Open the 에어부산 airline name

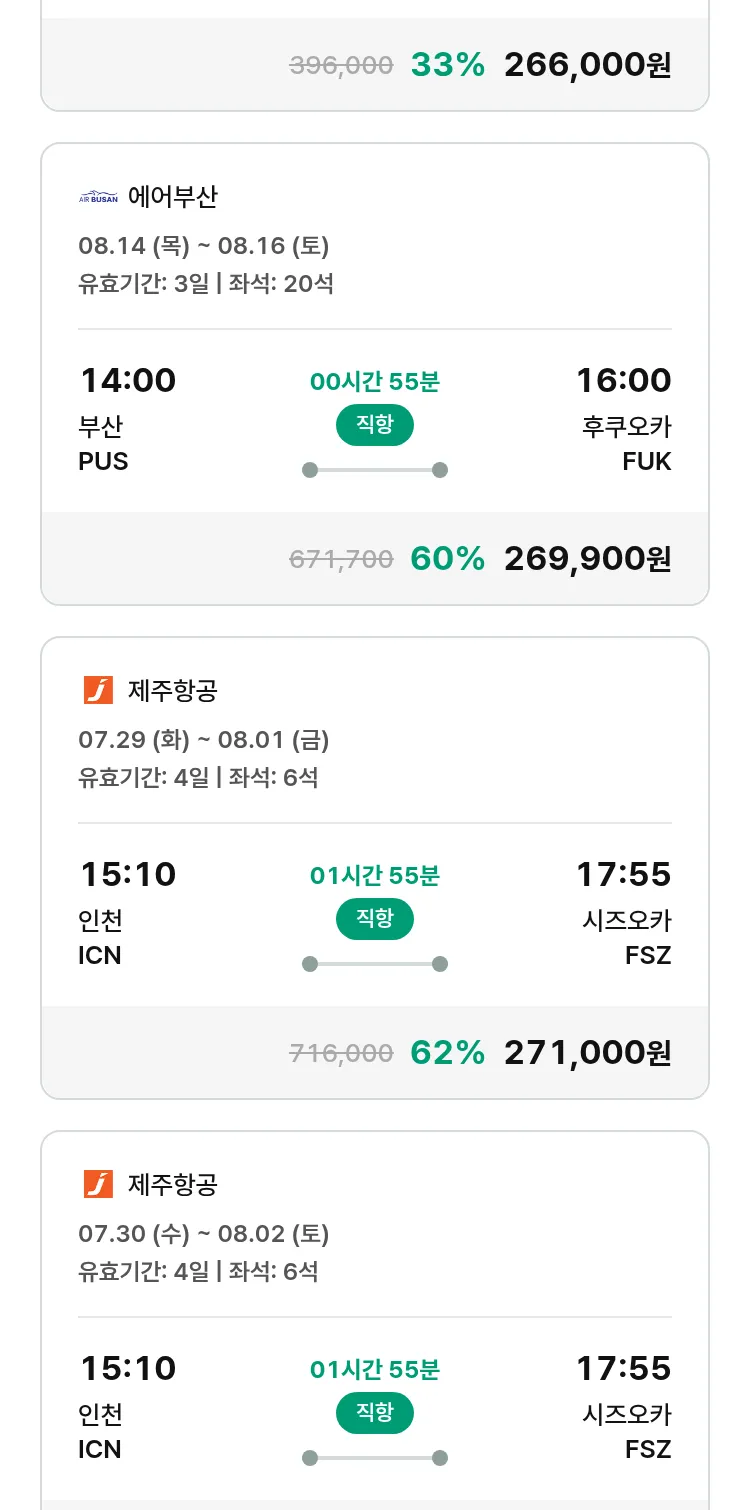pos(173,197)
